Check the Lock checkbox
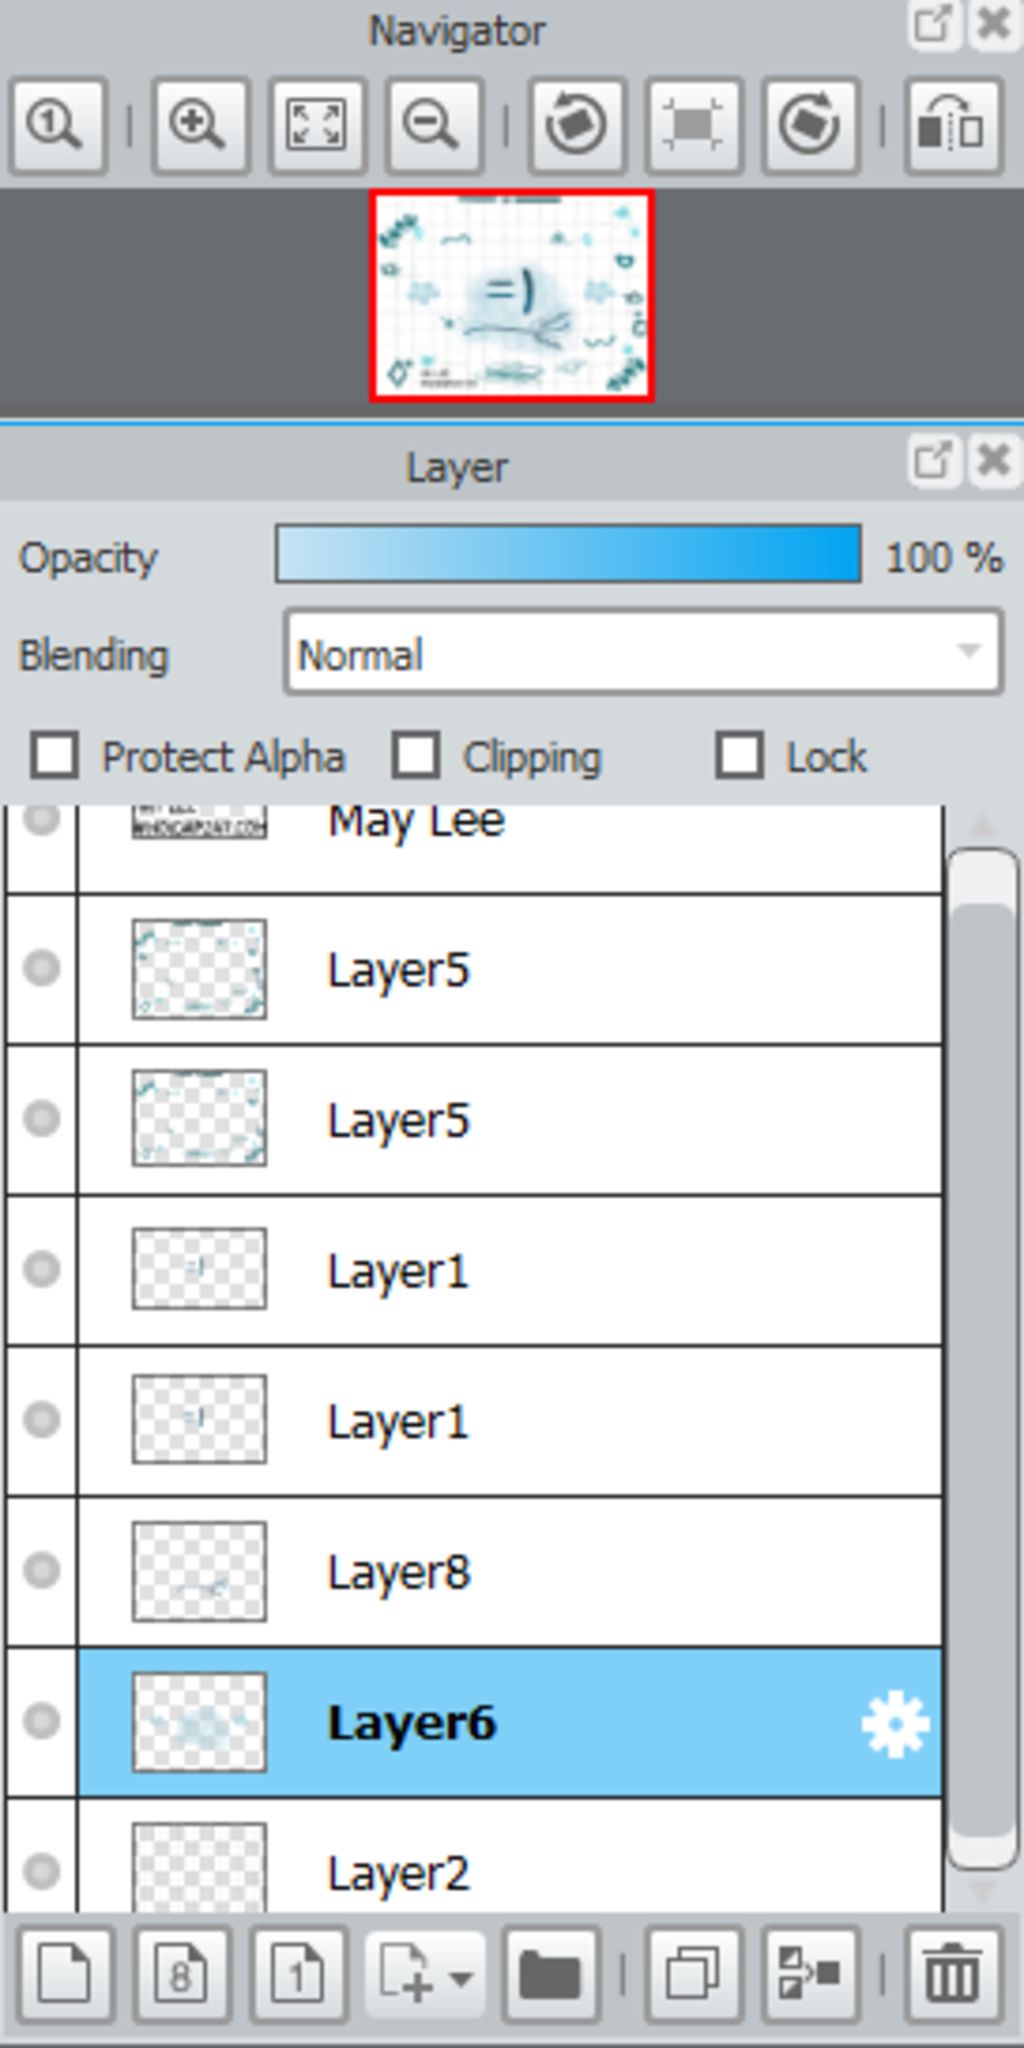This screenshot has width=1024, height=2048. tap(740, 755)
